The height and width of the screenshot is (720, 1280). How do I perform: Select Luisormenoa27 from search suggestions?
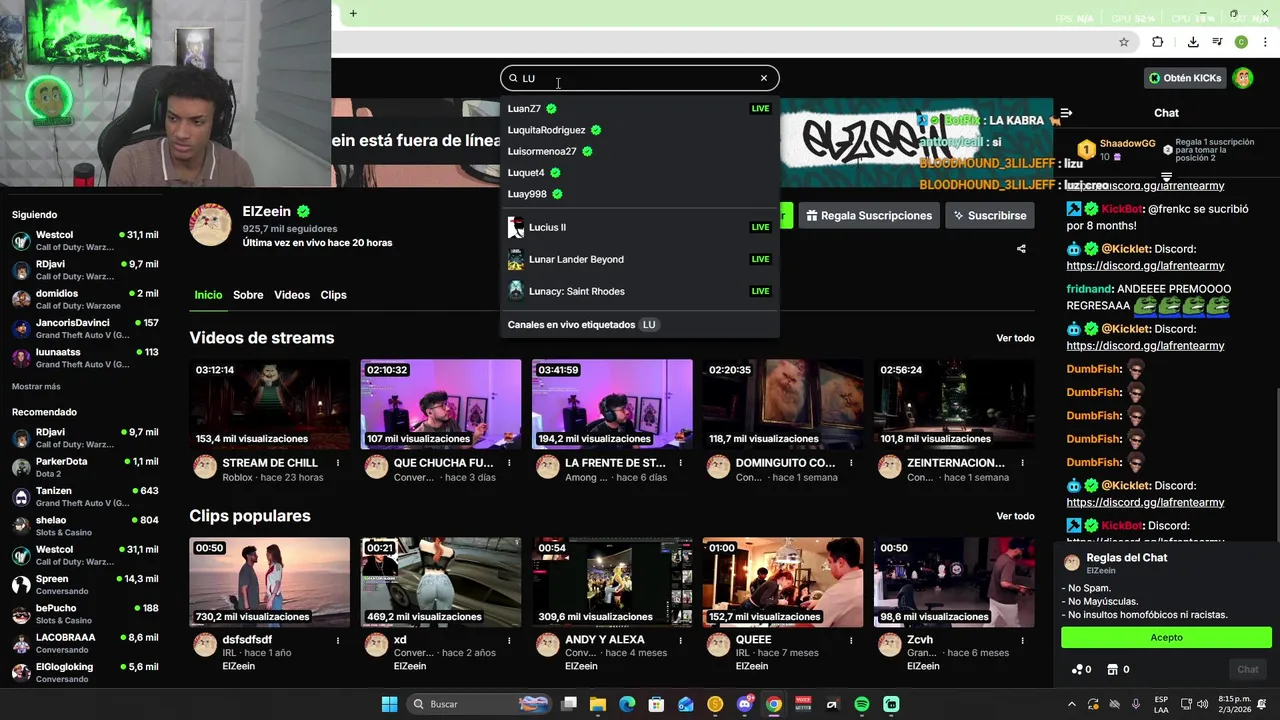639,151
